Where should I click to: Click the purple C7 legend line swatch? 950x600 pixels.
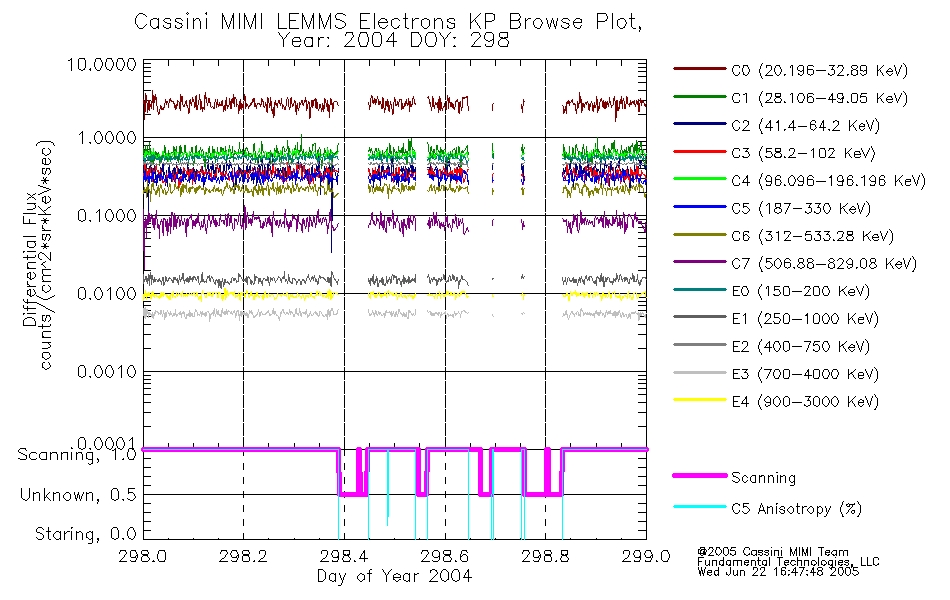pyautogui.click(x=699, y=262)
